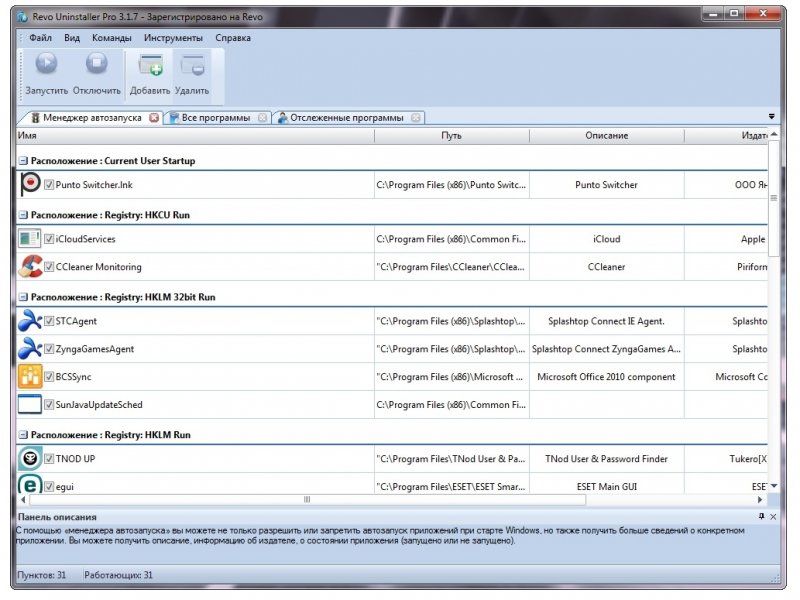Sort by the Путь column header
800x600 pixels.
coord(452,136)
